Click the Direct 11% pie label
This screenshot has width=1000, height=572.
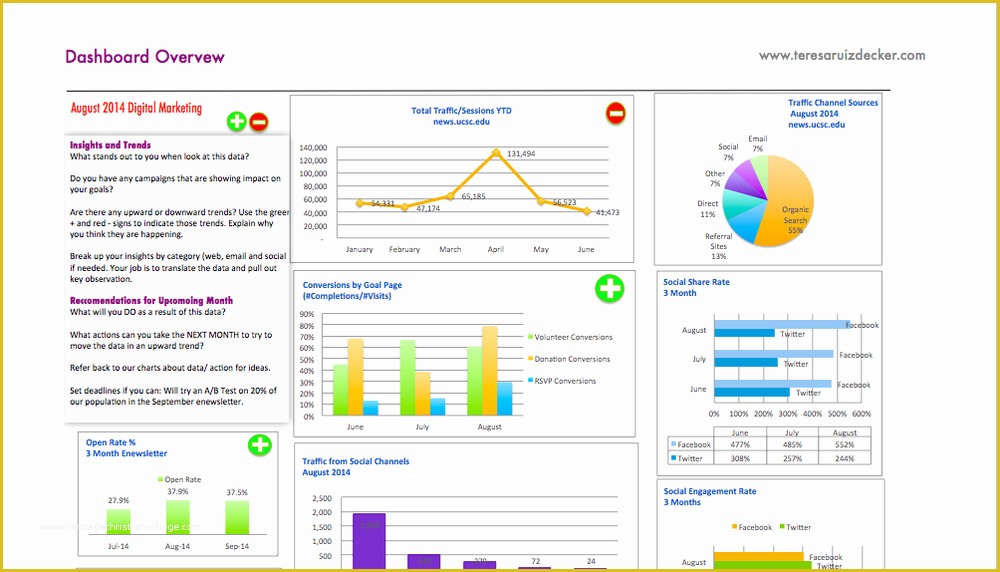(x=707, y=209)
